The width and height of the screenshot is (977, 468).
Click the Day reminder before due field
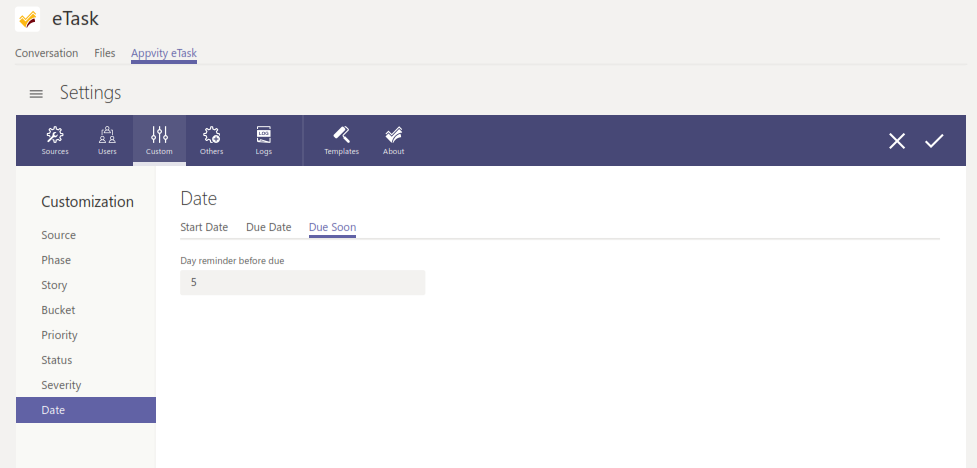[302, 283]
